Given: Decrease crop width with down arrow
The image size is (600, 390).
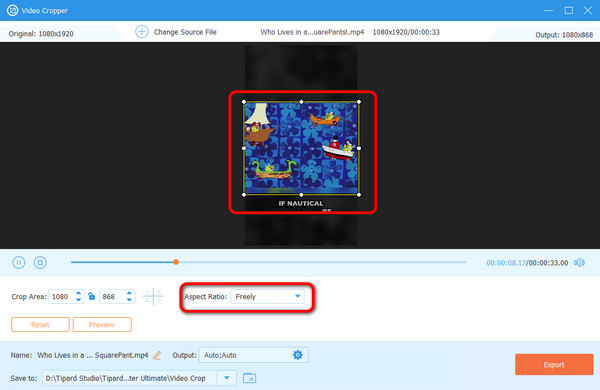Looking at the screenshot, I should coord(78,300).
